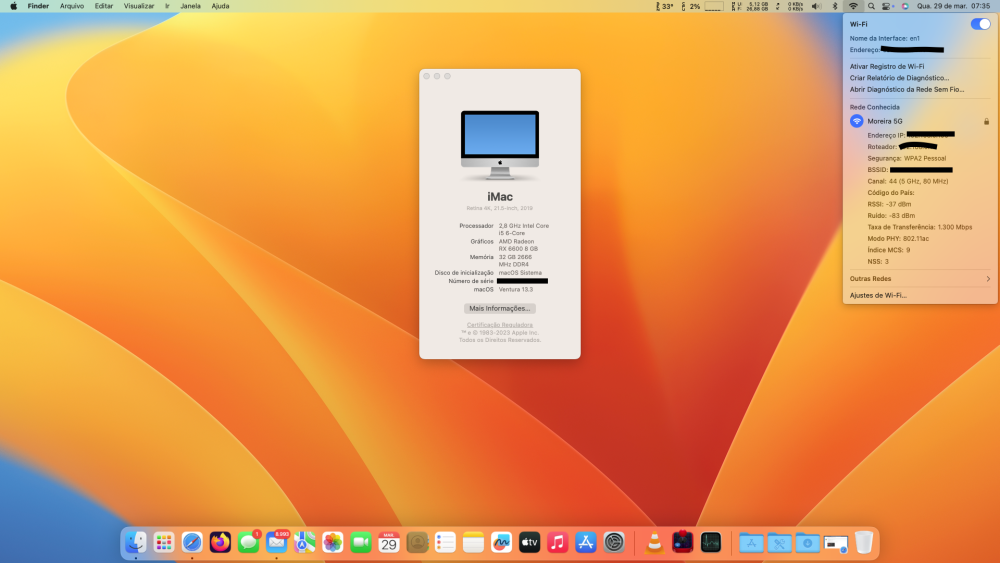Viewport: 1000px width, 563px height.
Task: Click the volume speaker icon in the menu bar
Action: click(816, 6)
